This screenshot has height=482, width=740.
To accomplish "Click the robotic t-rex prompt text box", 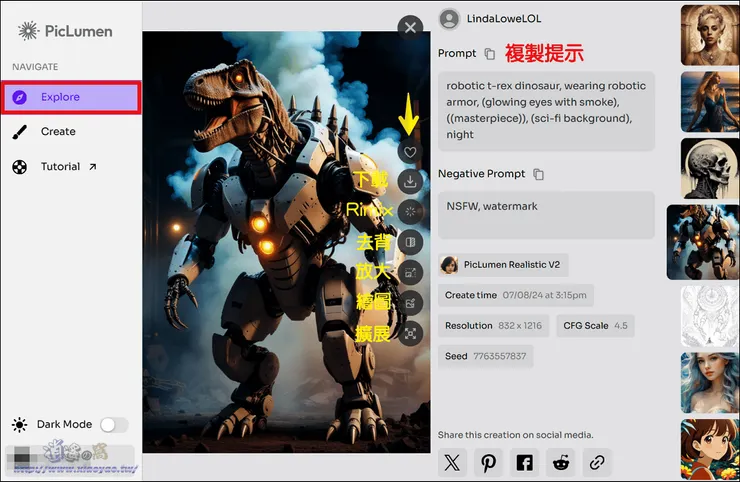I will pyautogui.click(x=546, y=111).
